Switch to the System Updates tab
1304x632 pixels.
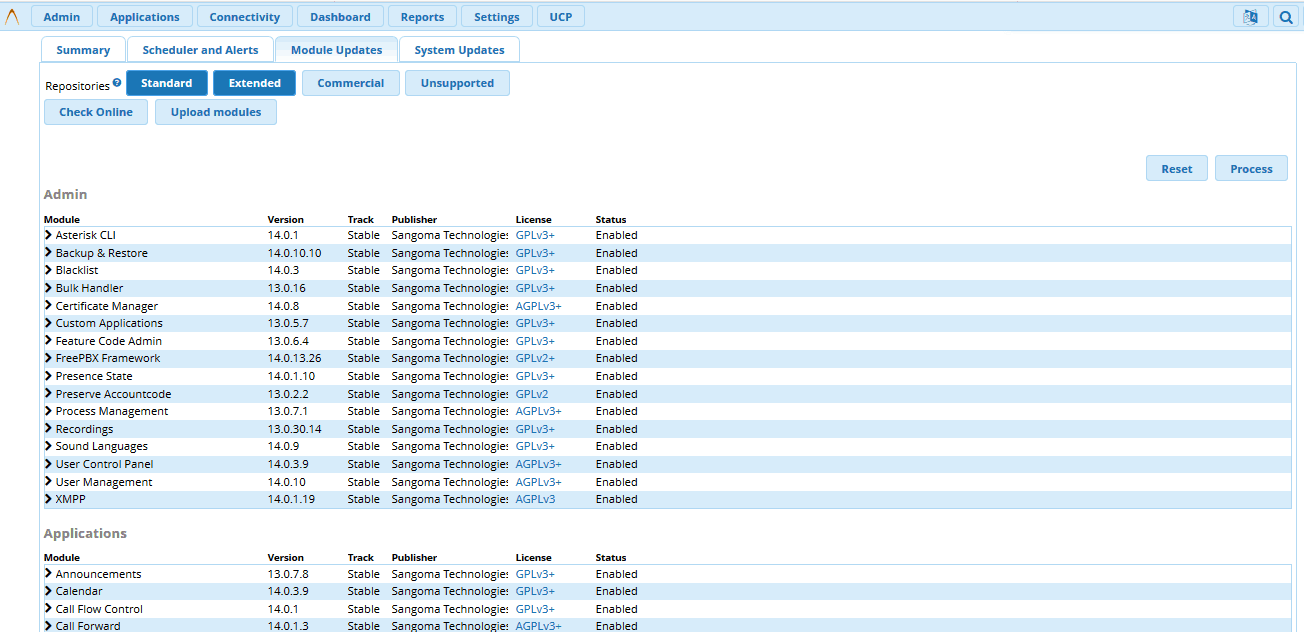[x=459, y=50]
